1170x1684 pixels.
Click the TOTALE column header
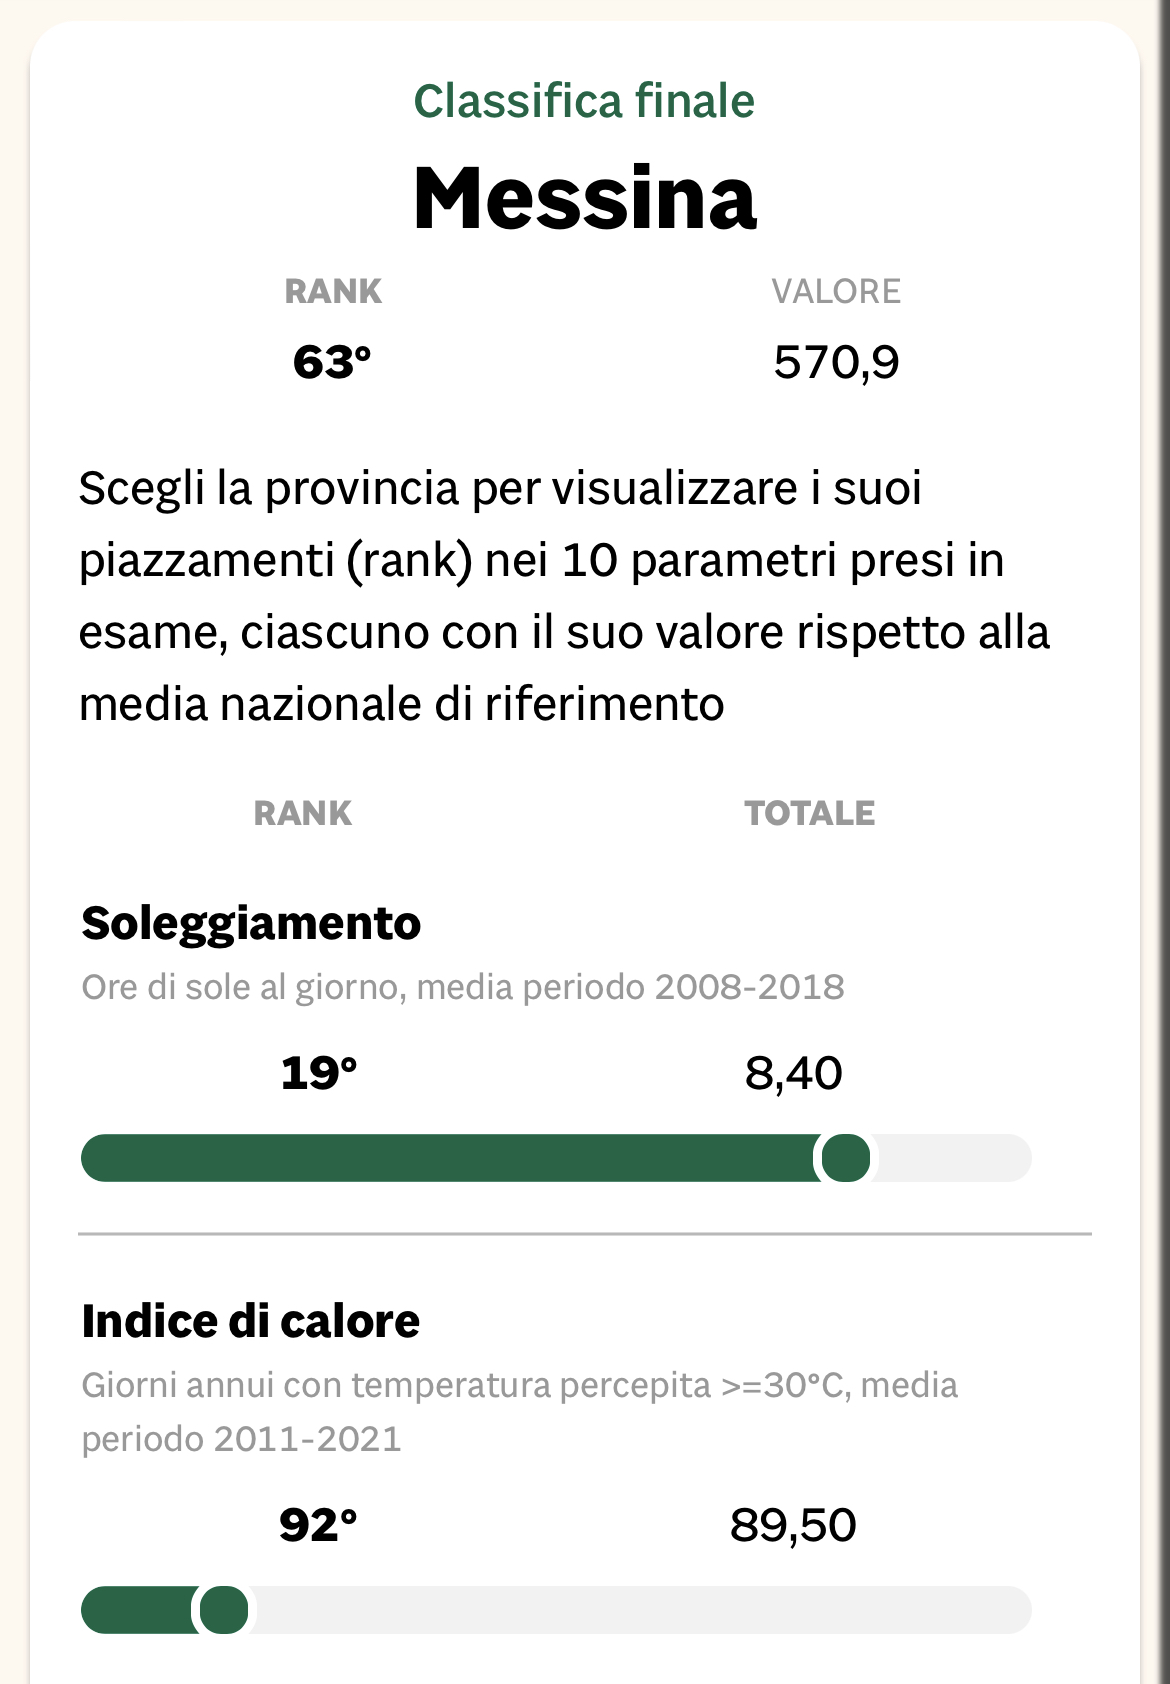pos(809,813)
